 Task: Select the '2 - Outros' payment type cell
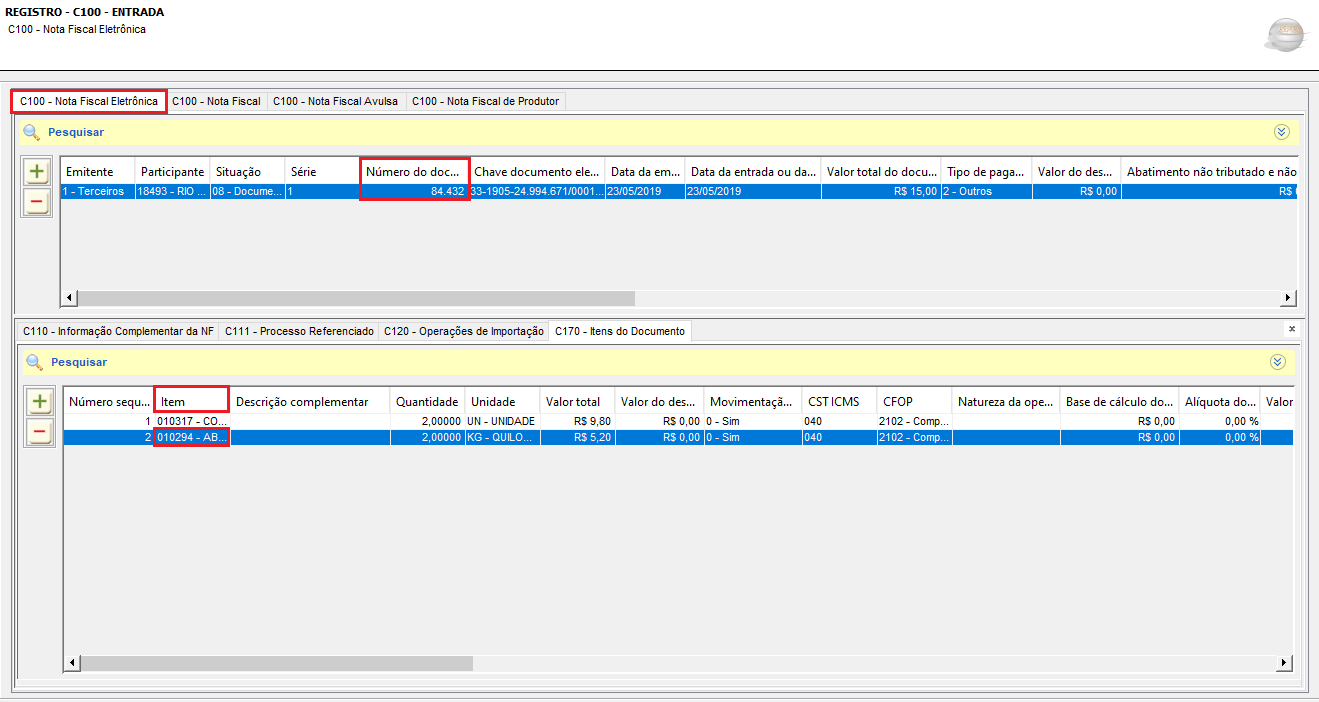[x=986, y=191]
